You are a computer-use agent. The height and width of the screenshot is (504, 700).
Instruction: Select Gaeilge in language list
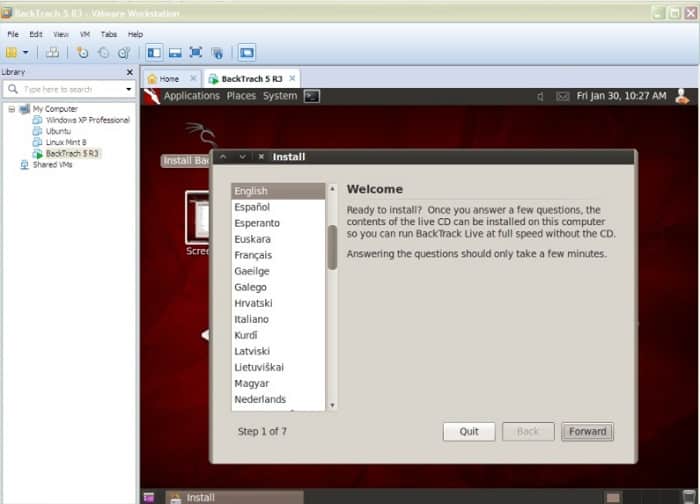point(279,271)
